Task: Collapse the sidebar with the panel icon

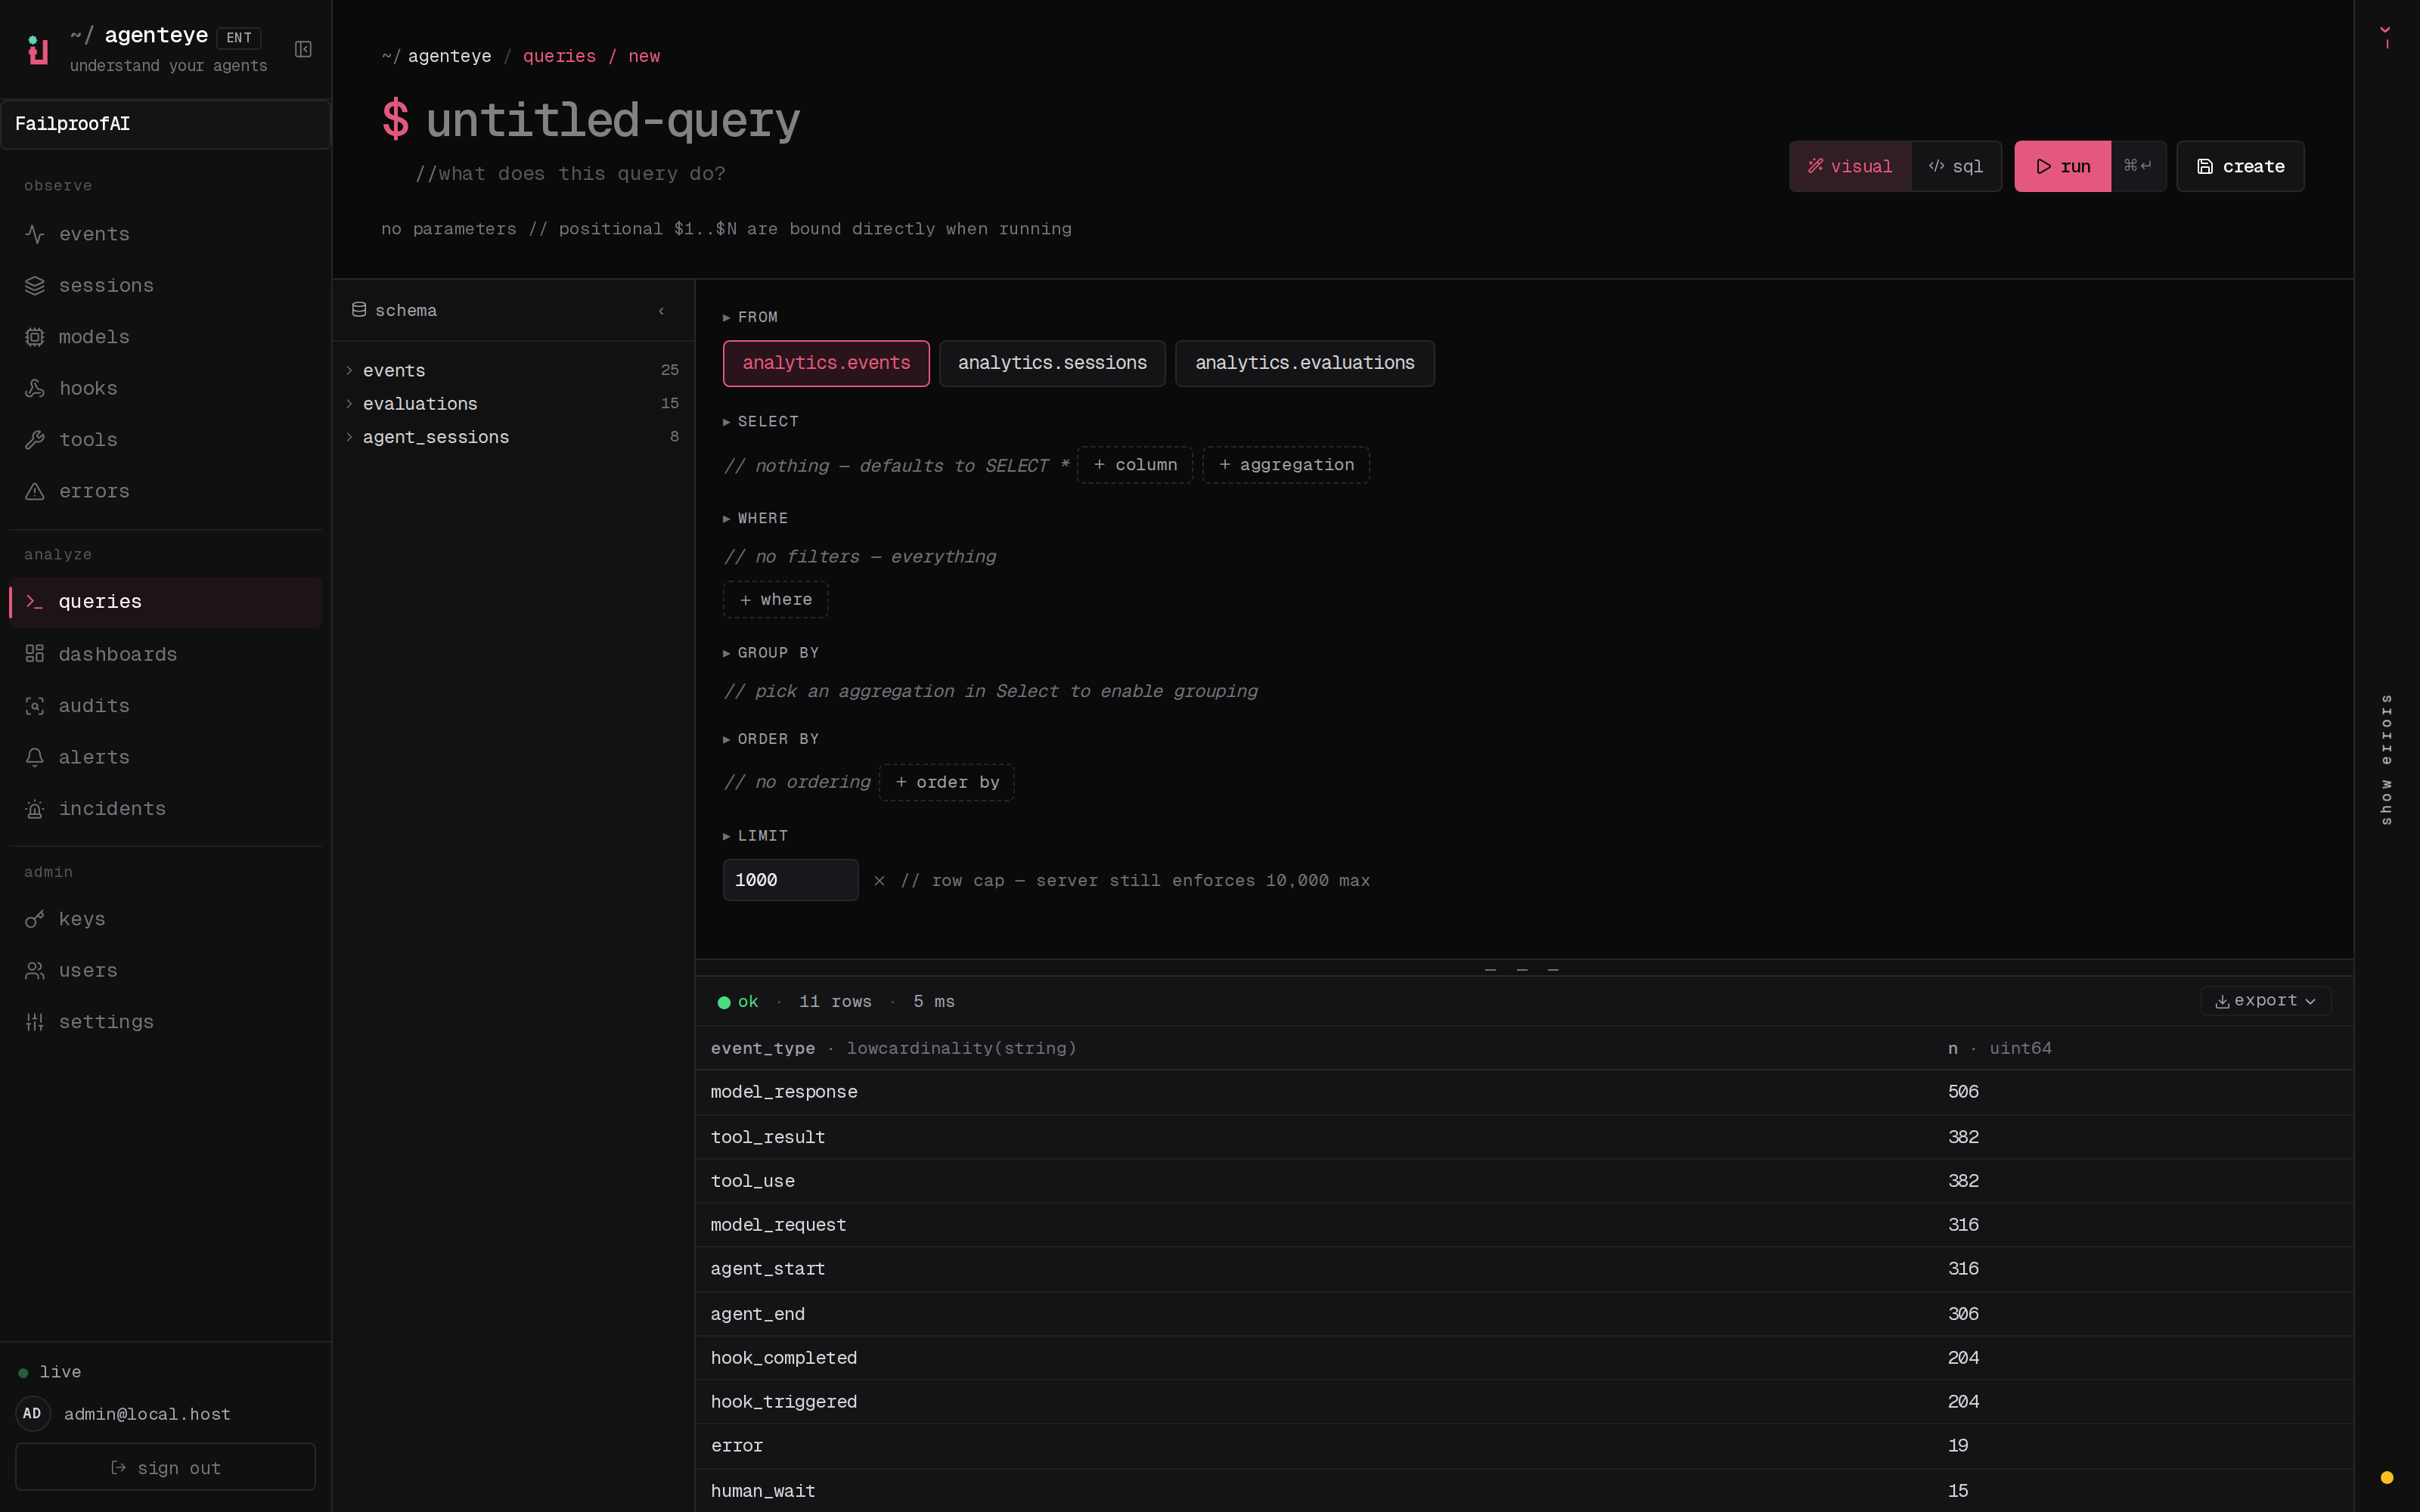Action: [303, 49]
